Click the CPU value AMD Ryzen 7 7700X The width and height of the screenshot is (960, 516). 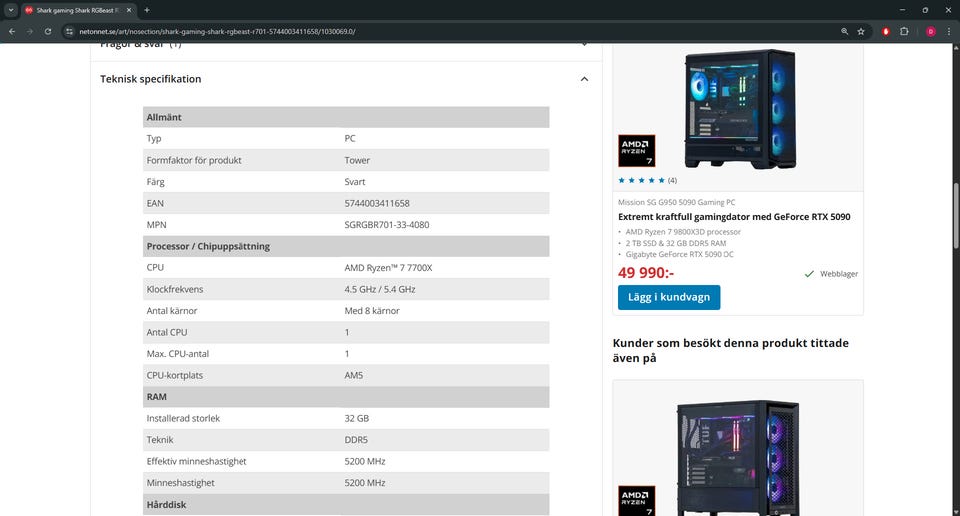pyautogui.click(x=388, y=267)
